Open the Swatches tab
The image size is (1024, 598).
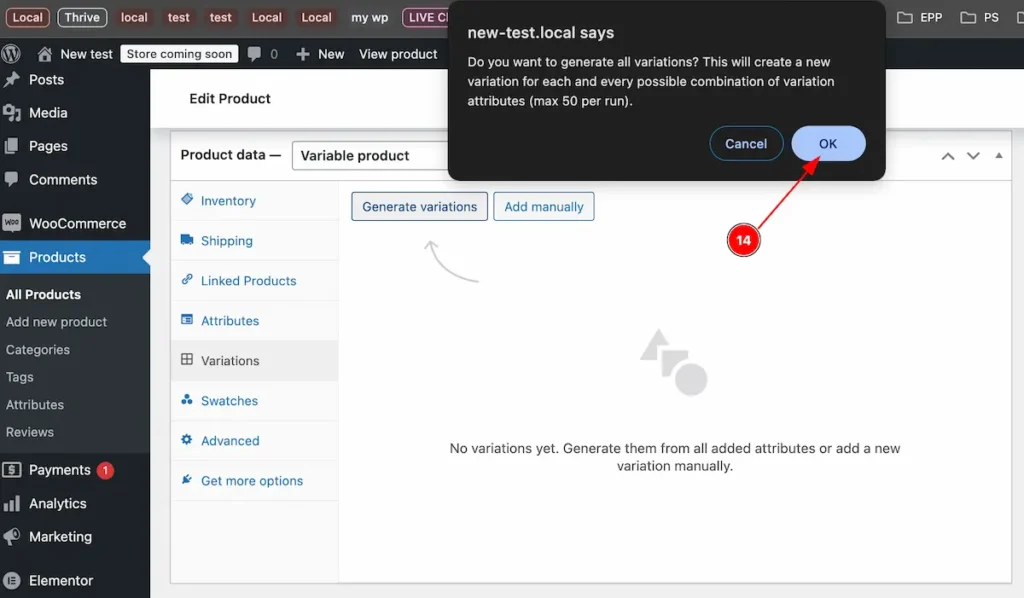(255, 401)
